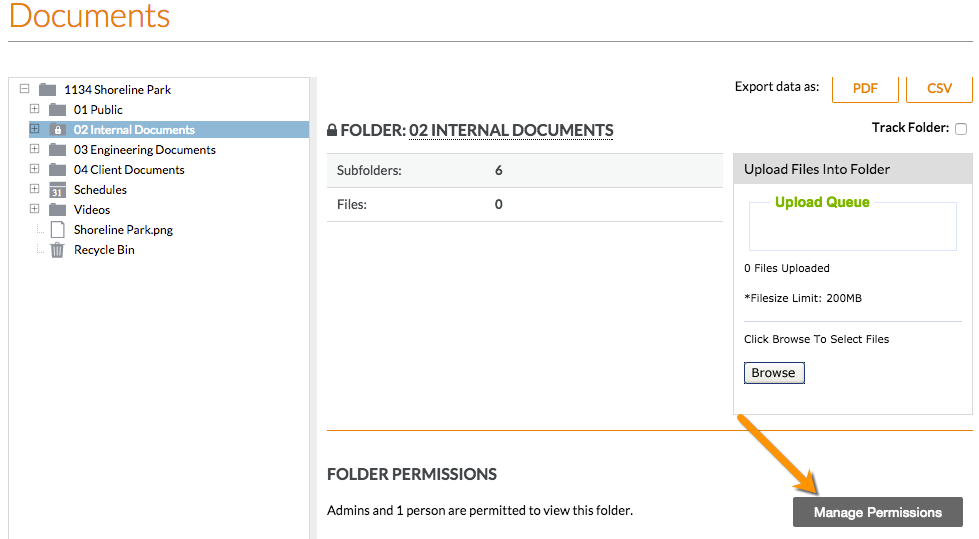The width and height of the screenshot is (979, 539).
Task: Open the 04 Client Documents folder label
Action: pyautogui.click(x=129, y=170)
